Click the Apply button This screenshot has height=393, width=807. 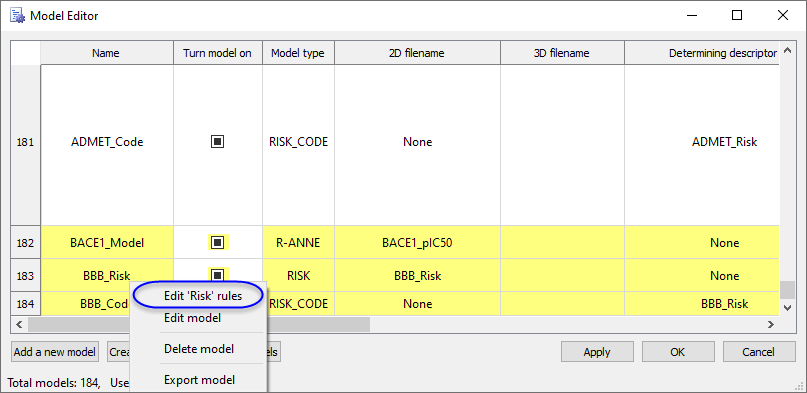pos(597,352)
